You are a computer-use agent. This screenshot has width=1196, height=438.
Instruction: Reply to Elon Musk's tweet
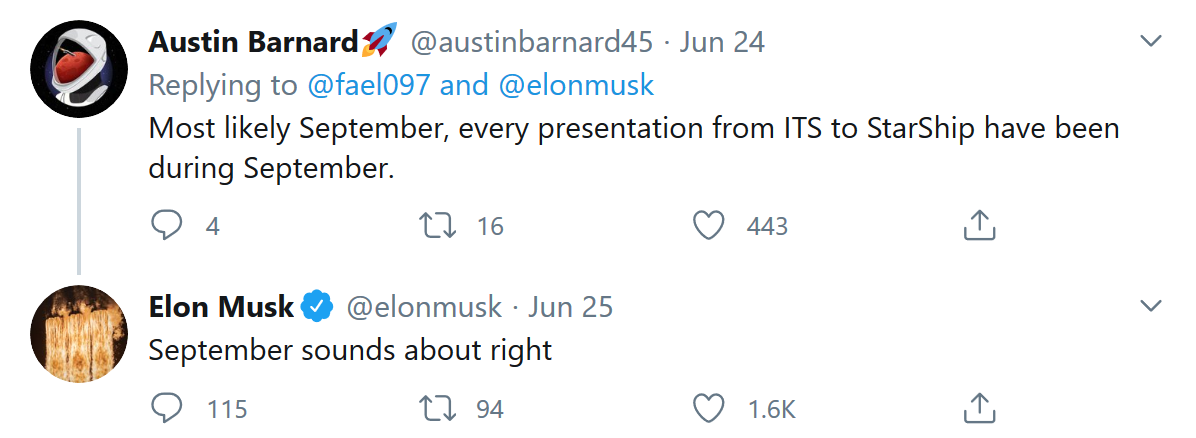[x=167, y=408]
